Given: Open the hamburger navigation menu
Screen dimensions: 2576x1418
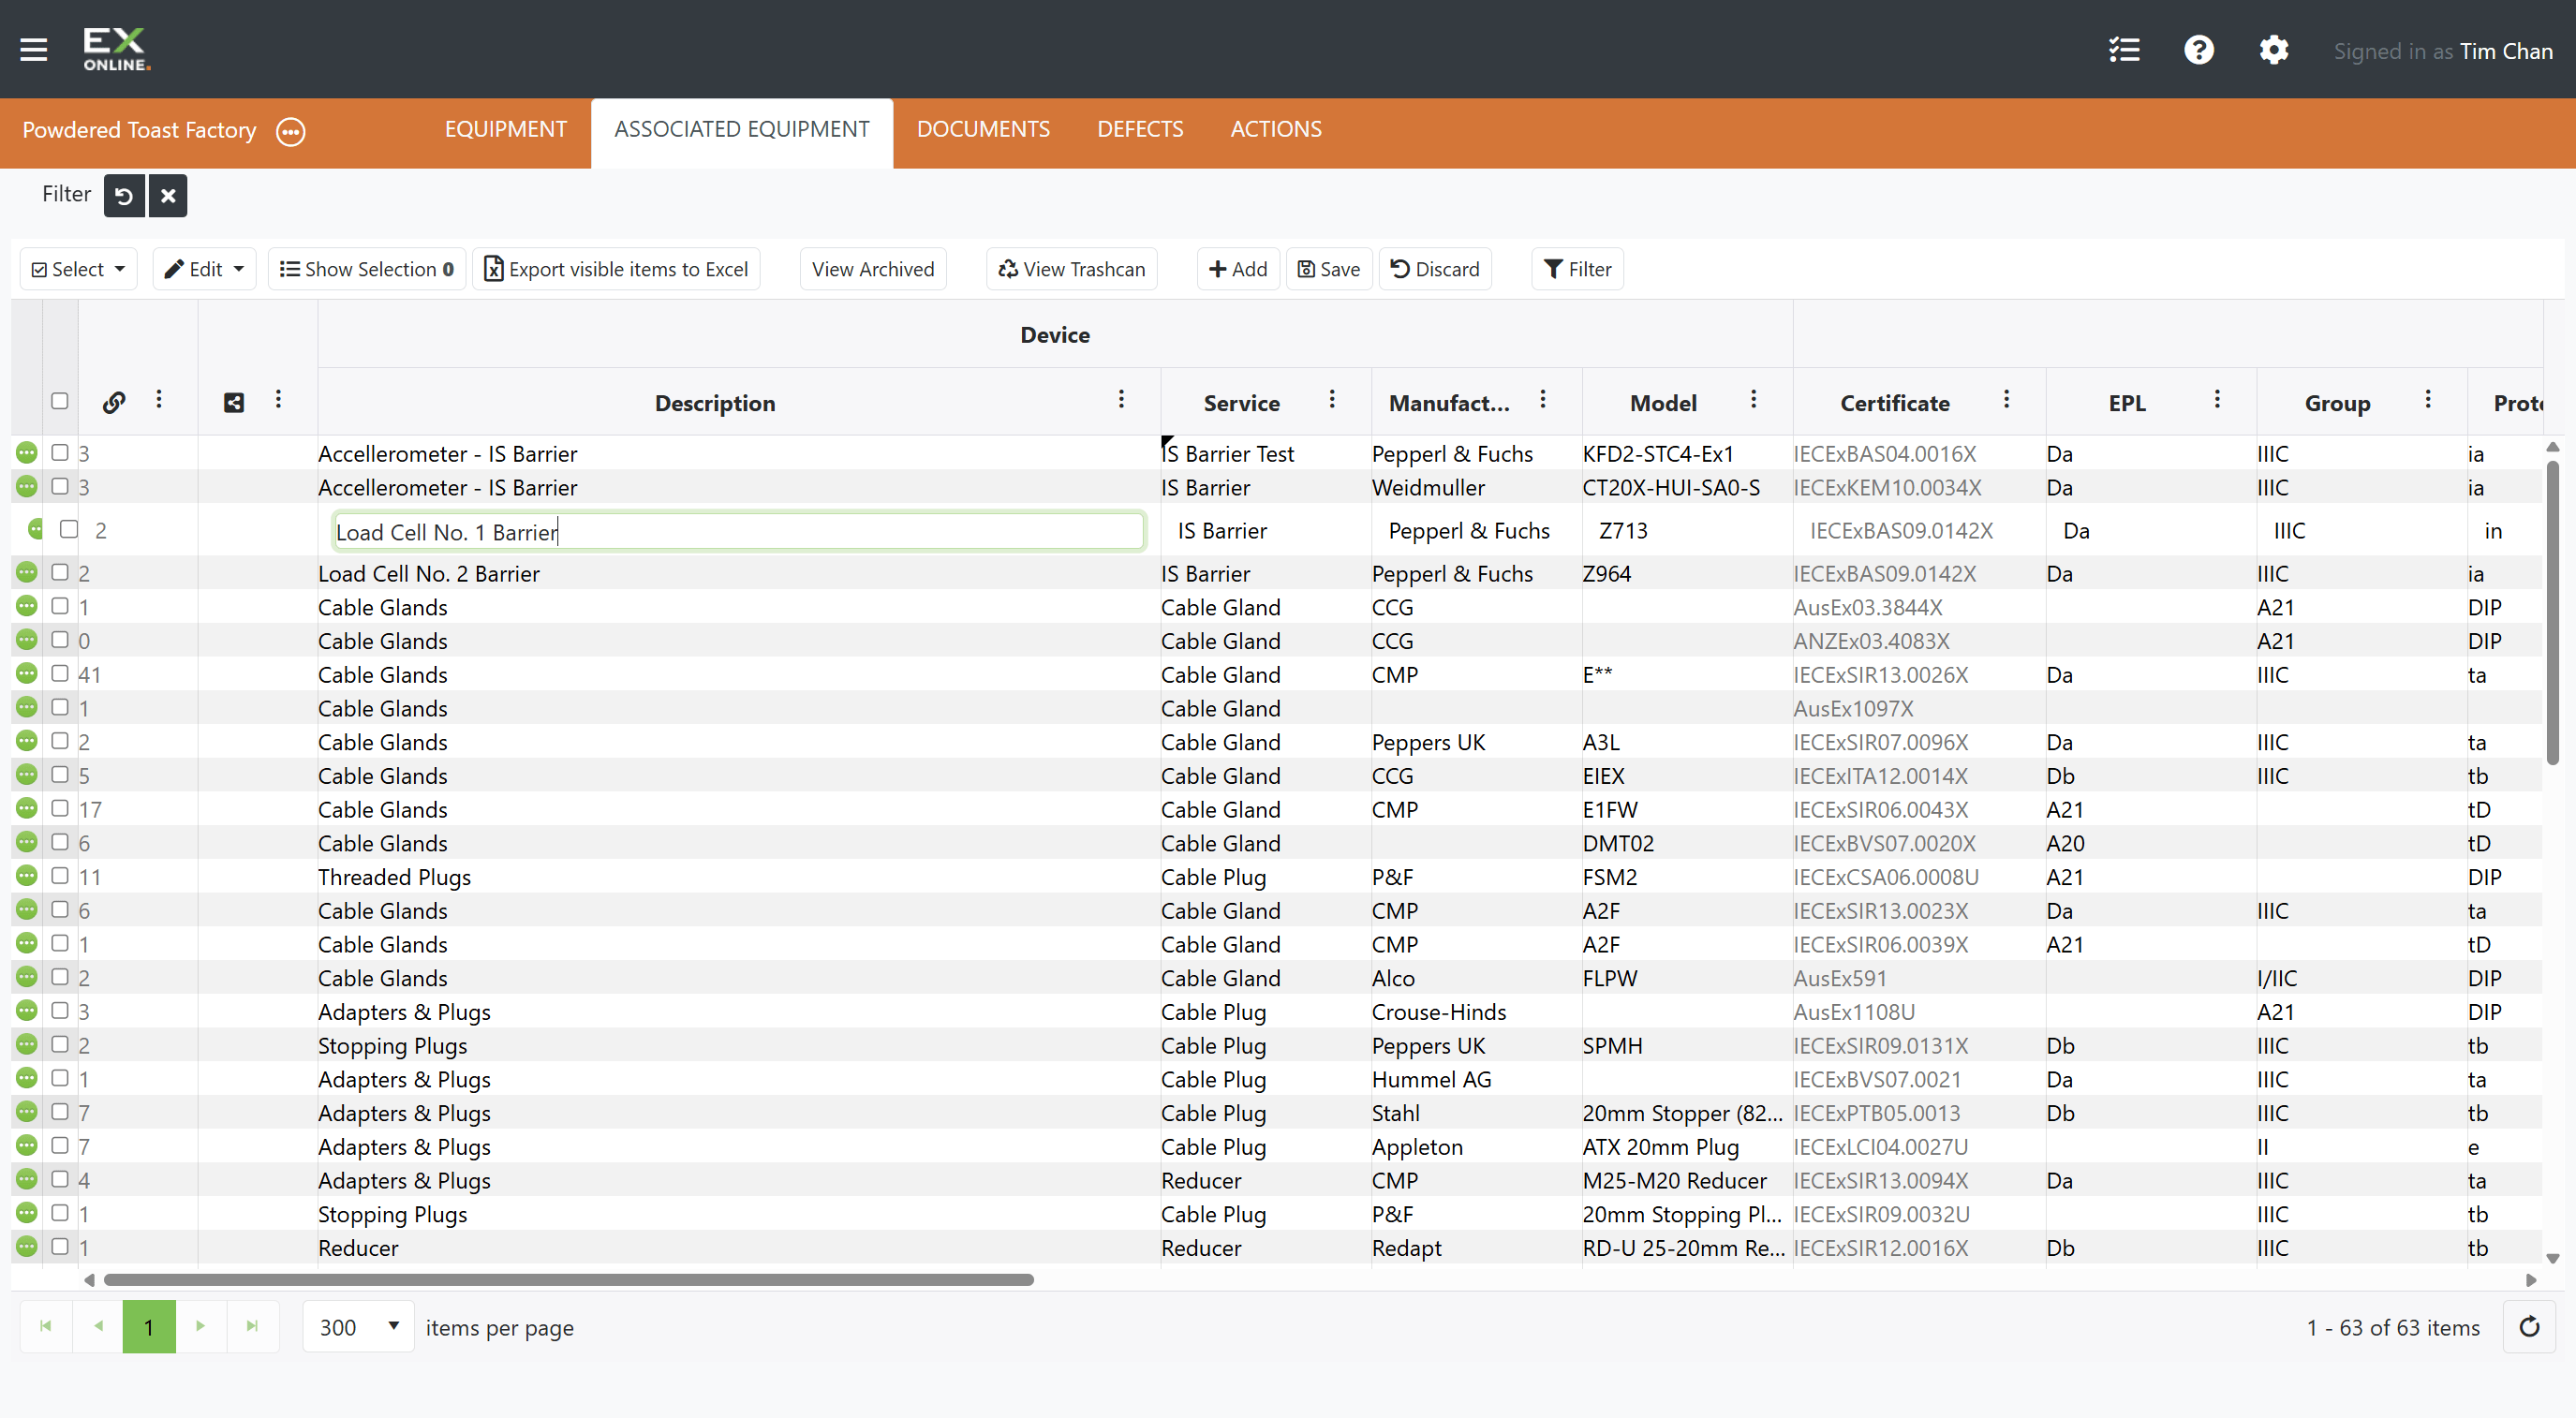Looking at the screenshot, I should click(x=34, y=50).
